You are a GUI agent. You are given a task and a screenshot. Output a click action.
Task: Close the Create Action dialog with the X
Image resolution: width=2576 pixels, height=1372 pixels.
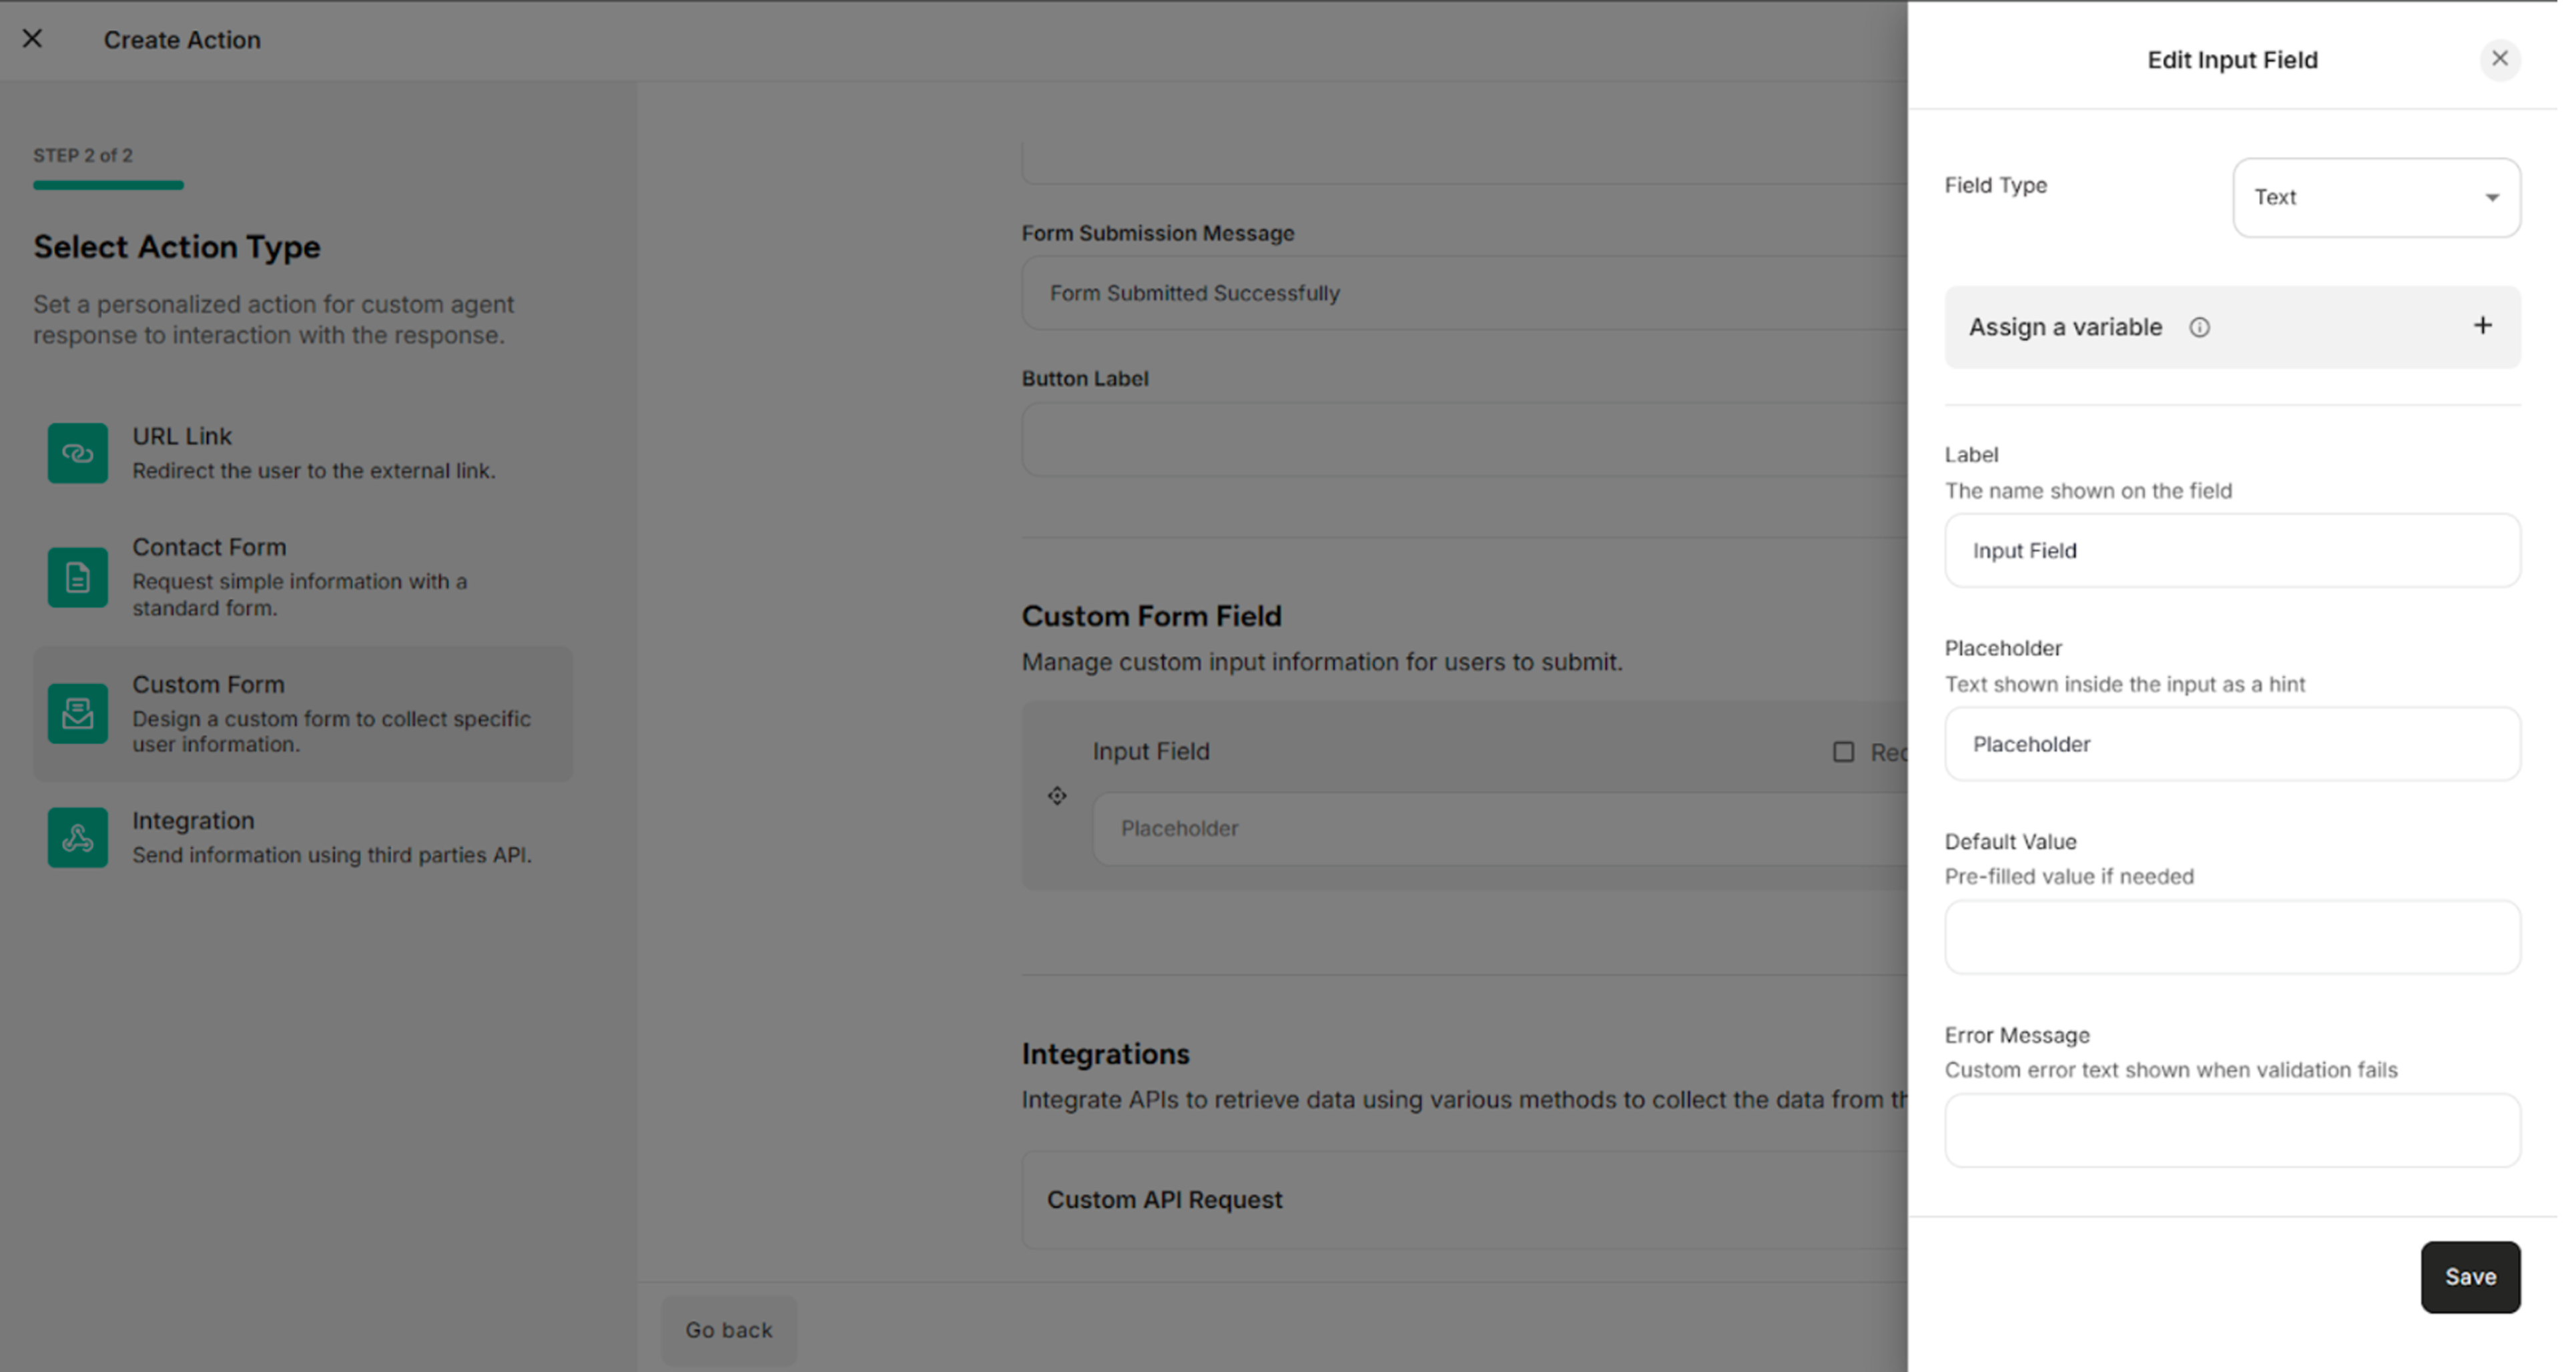pyautogui.click(x=32, y=39)
